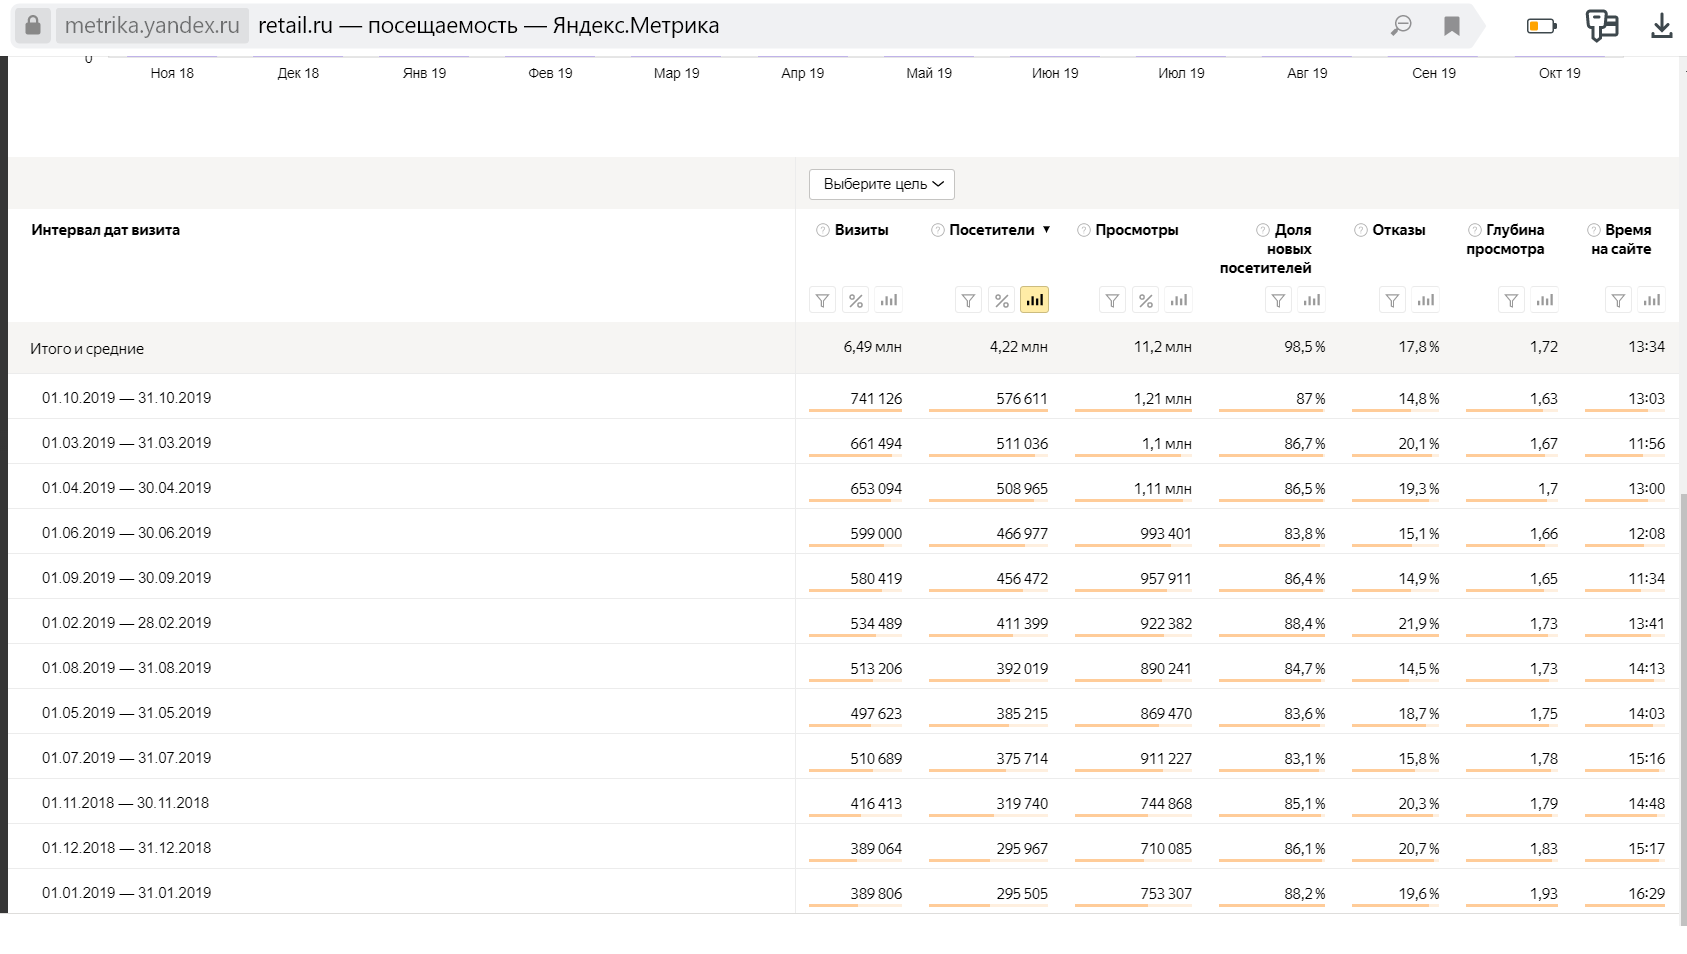Open help tooltip next to Визиты
The image size is (1687, 954).
pos(823,230)
